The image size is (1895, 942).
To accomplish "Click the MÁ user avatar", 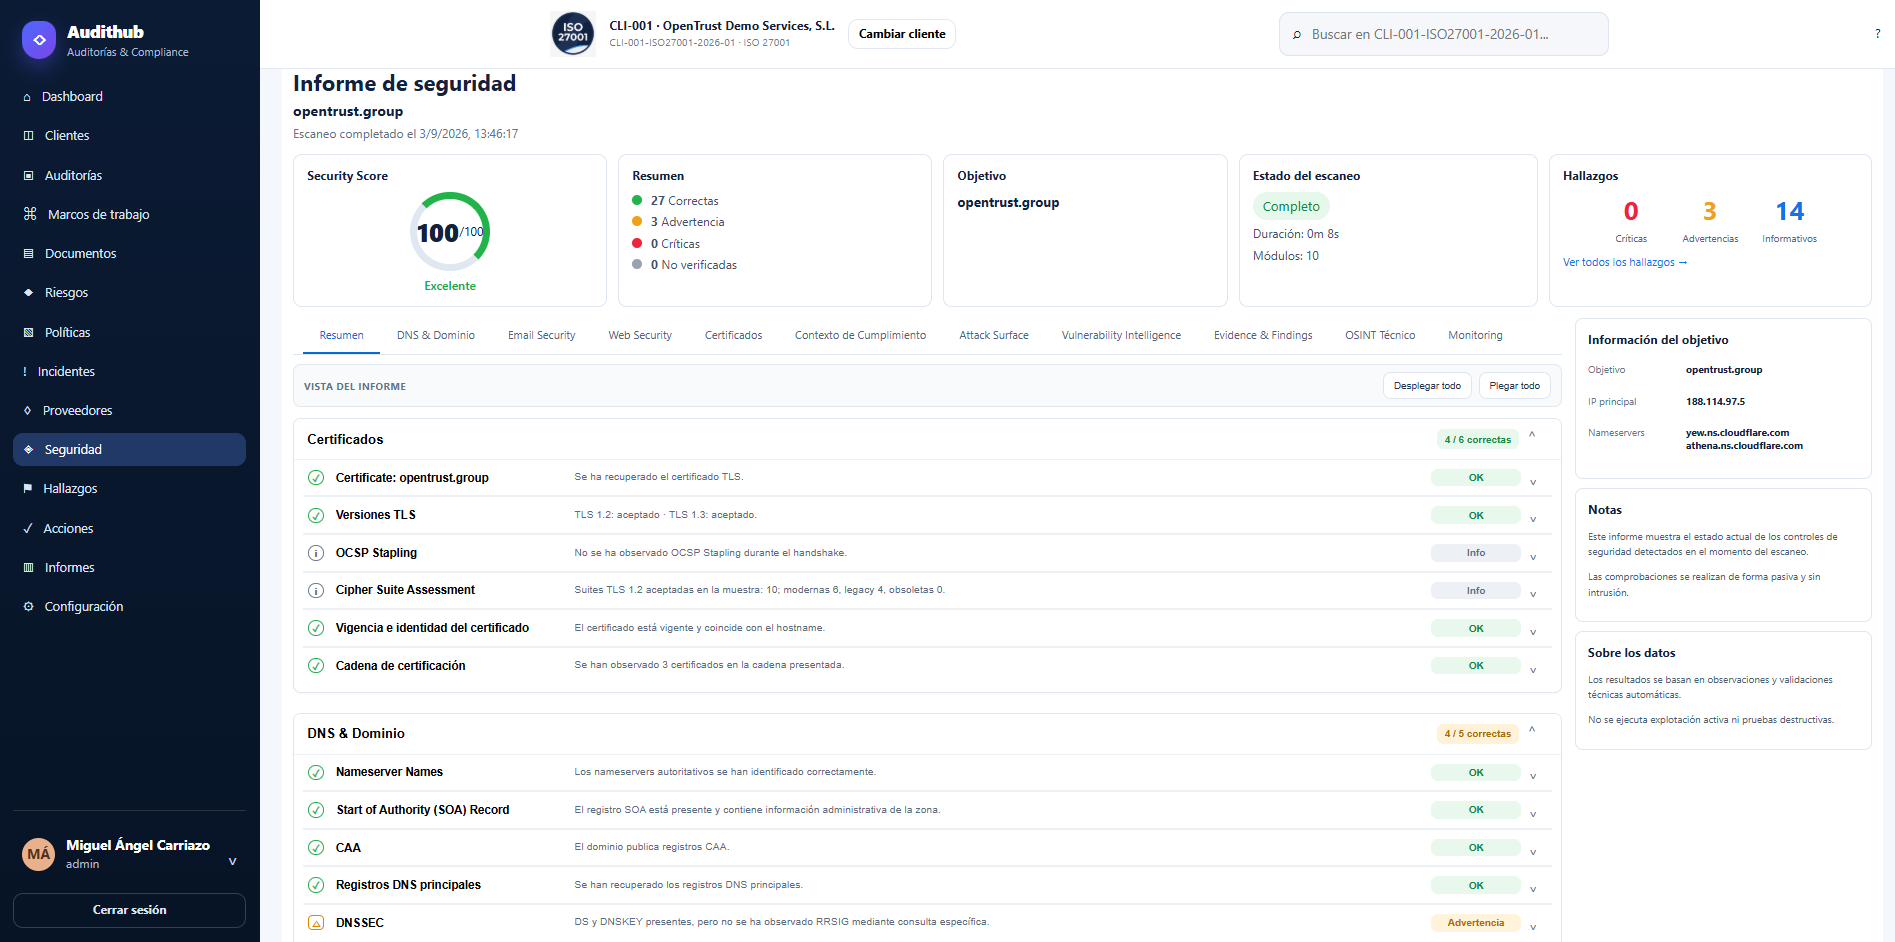I will [39, 854].
